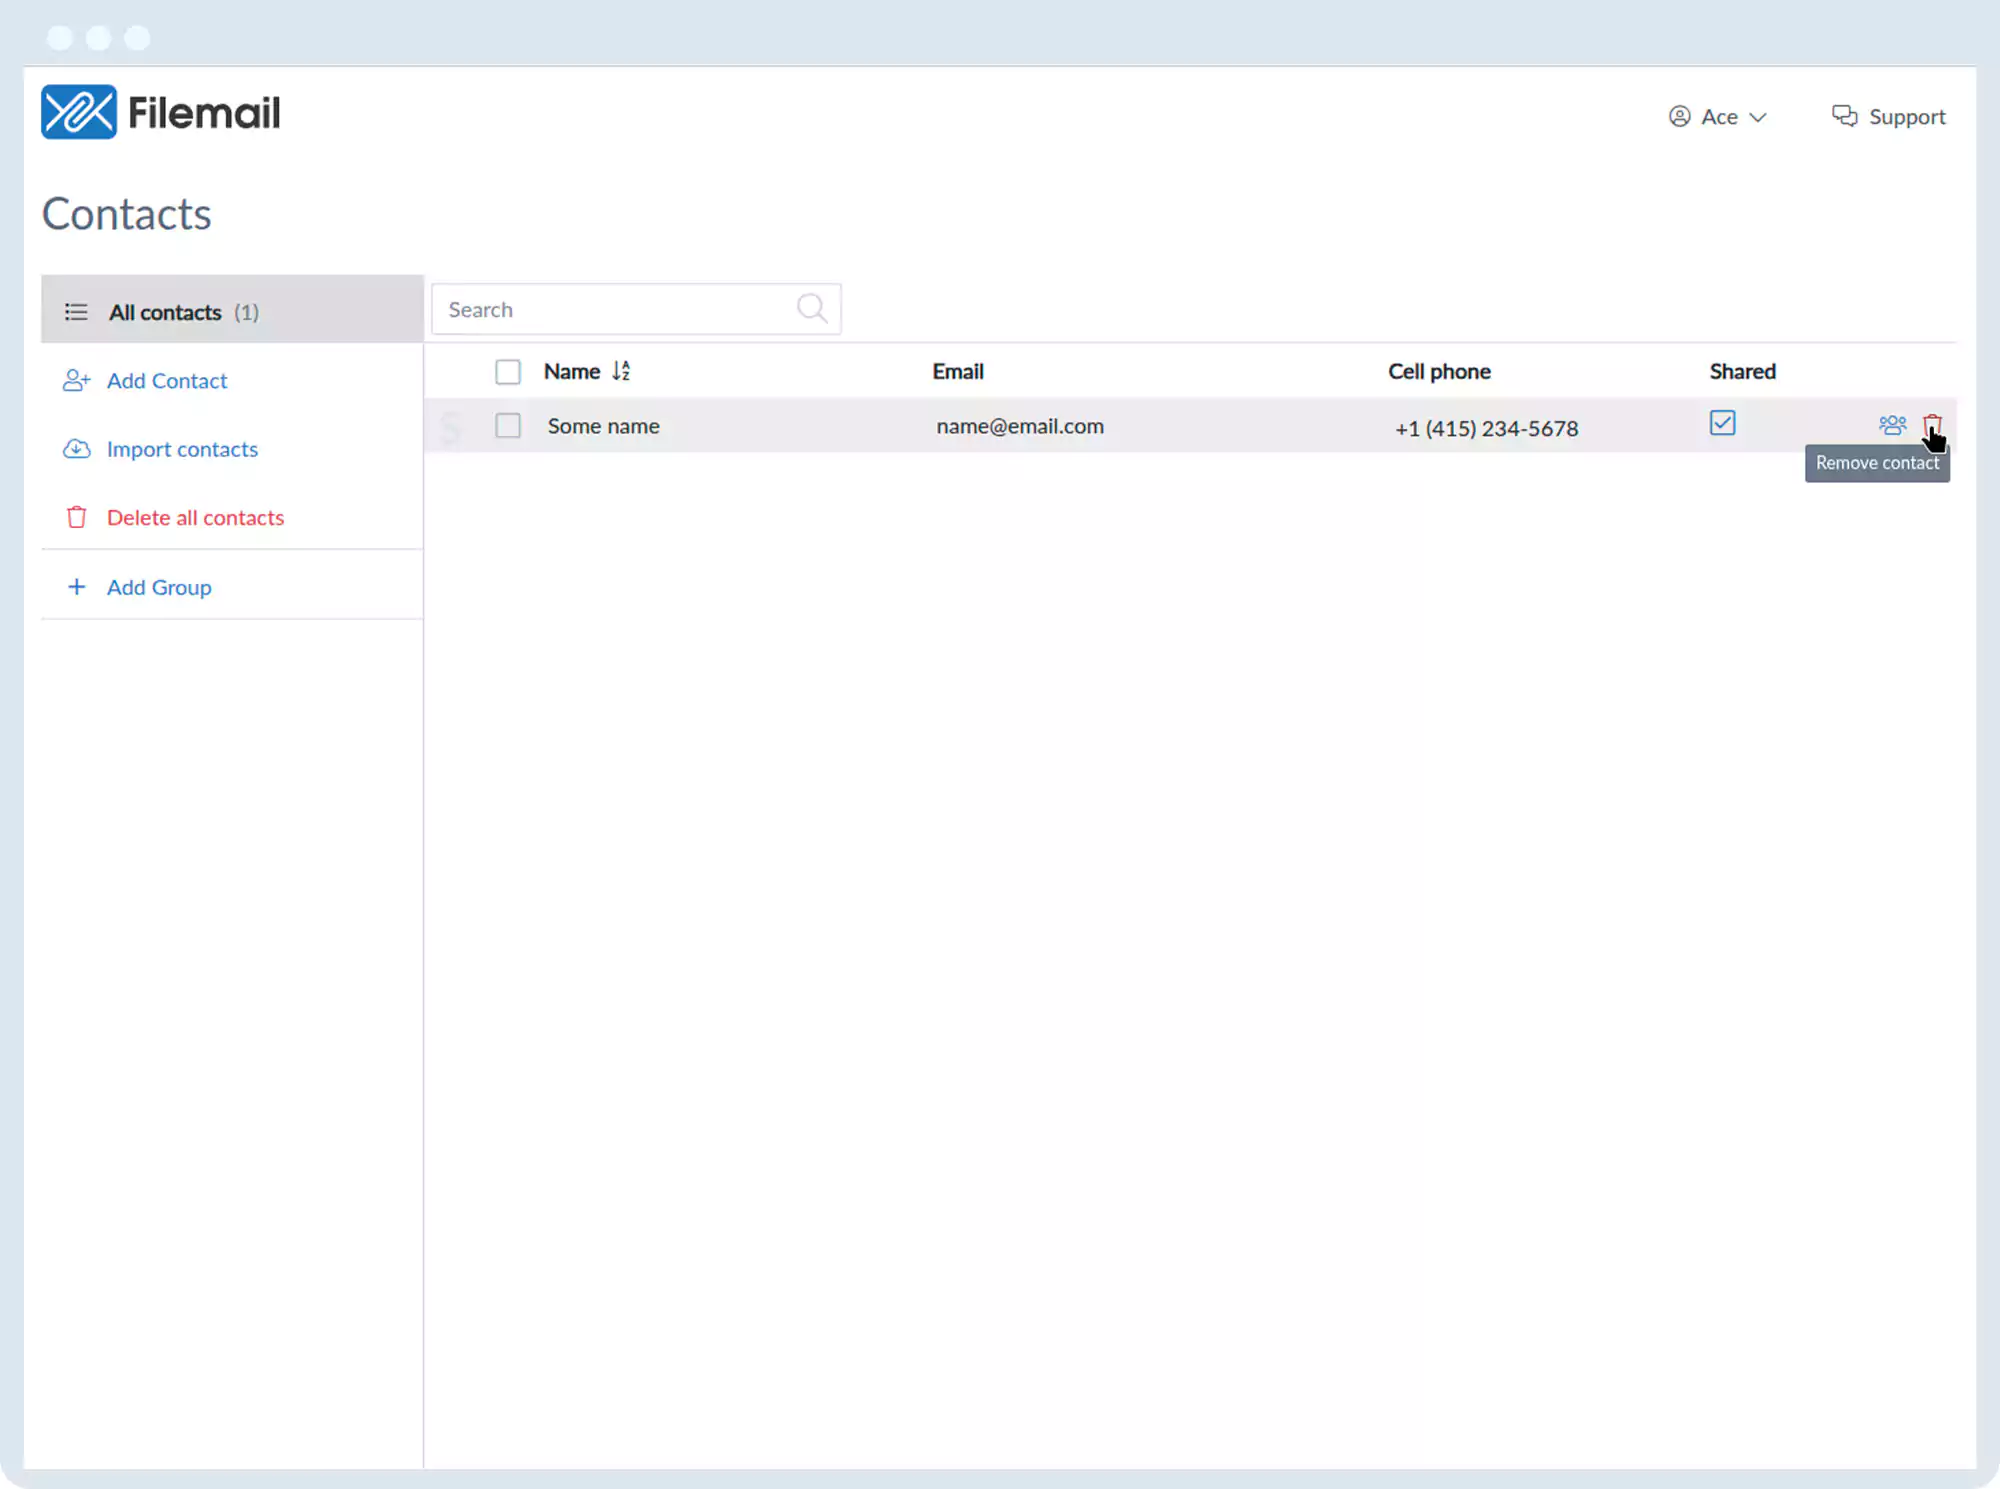The image size is (2000, 1489).
Task: Click Delete all contacts link
Action: pyautogui.click(x=195, y=518)
